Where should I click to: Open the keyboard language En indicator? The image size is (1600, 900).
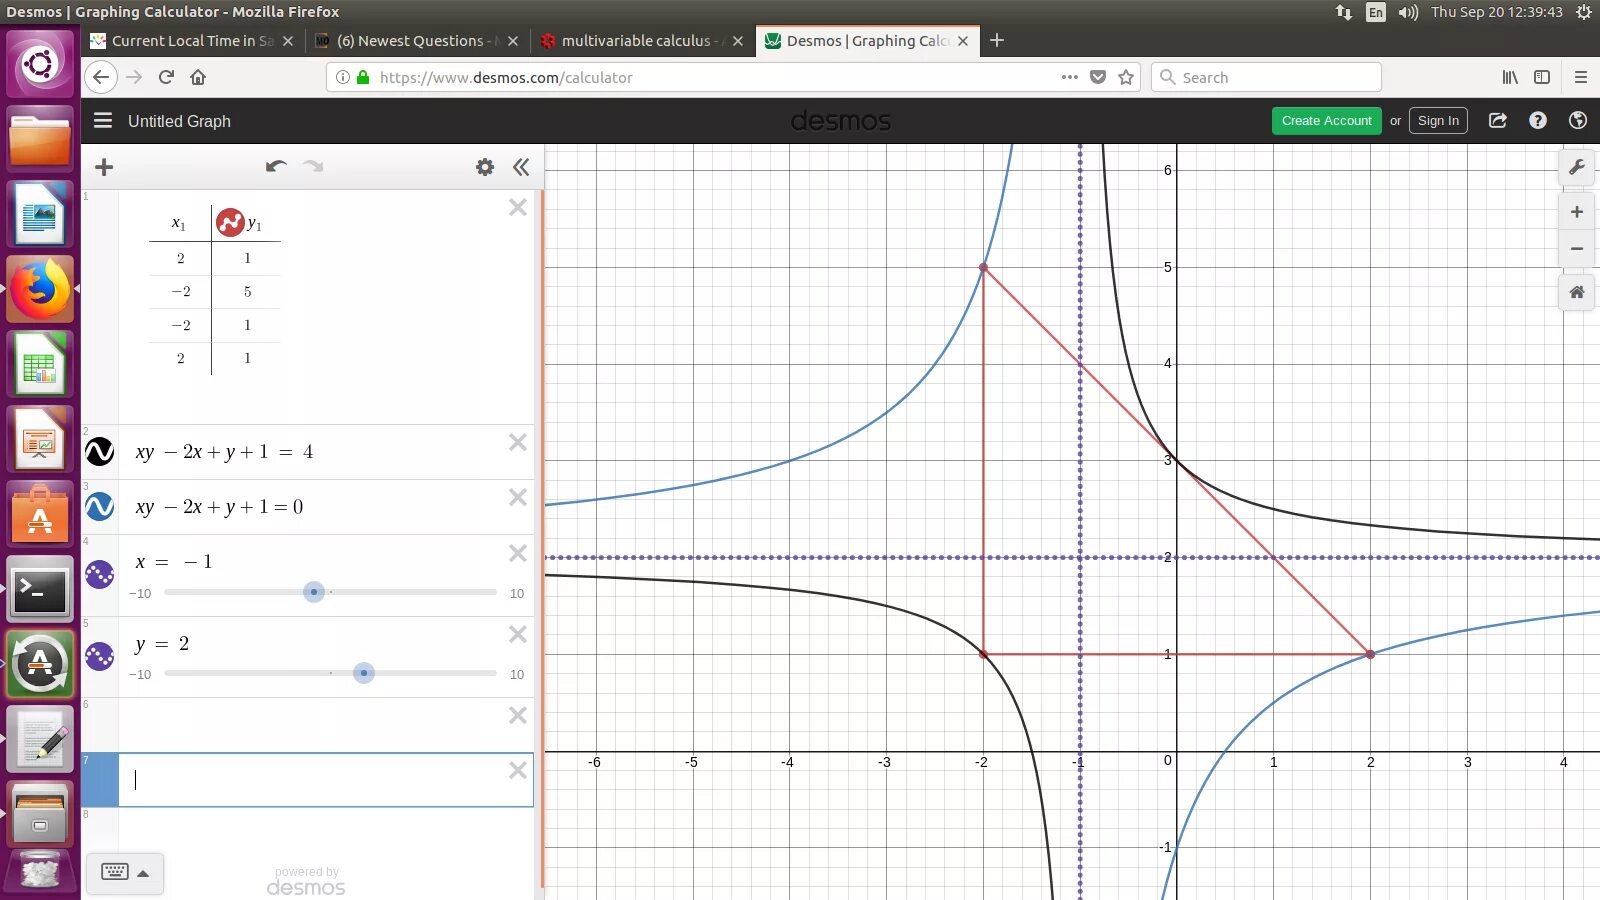click(1376, 12)
